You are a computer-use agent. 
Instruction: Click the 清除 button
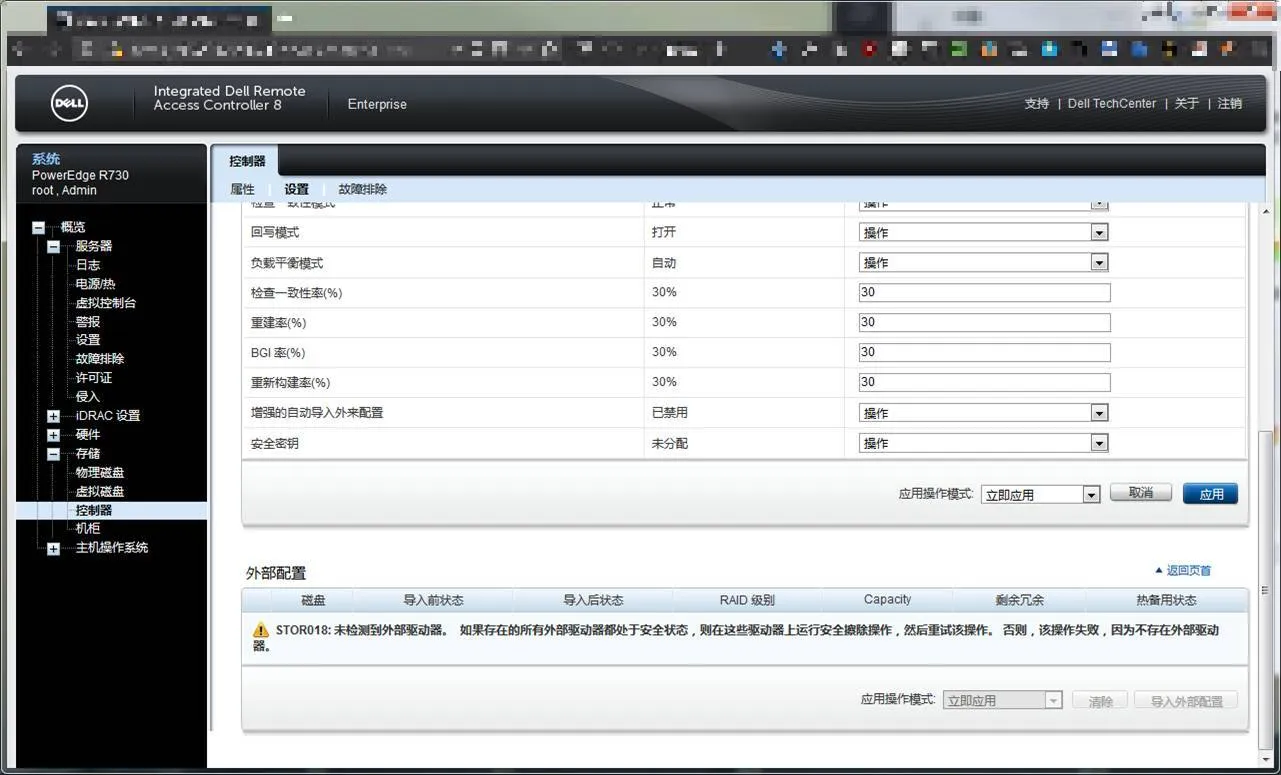pyautogui.click(x=1100, y=701)
